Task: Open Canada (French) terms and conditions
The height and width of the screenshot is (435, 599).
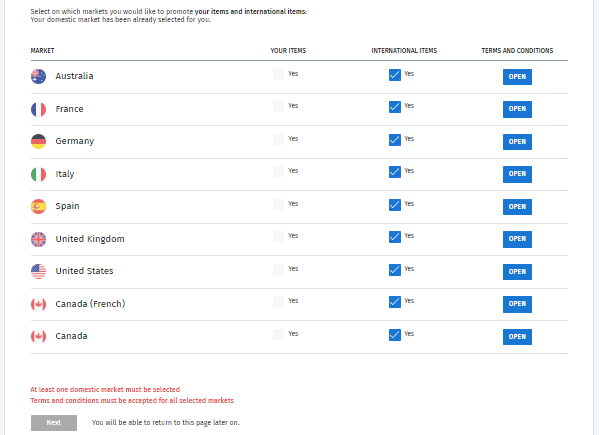Action: click(x=517, y=304)
